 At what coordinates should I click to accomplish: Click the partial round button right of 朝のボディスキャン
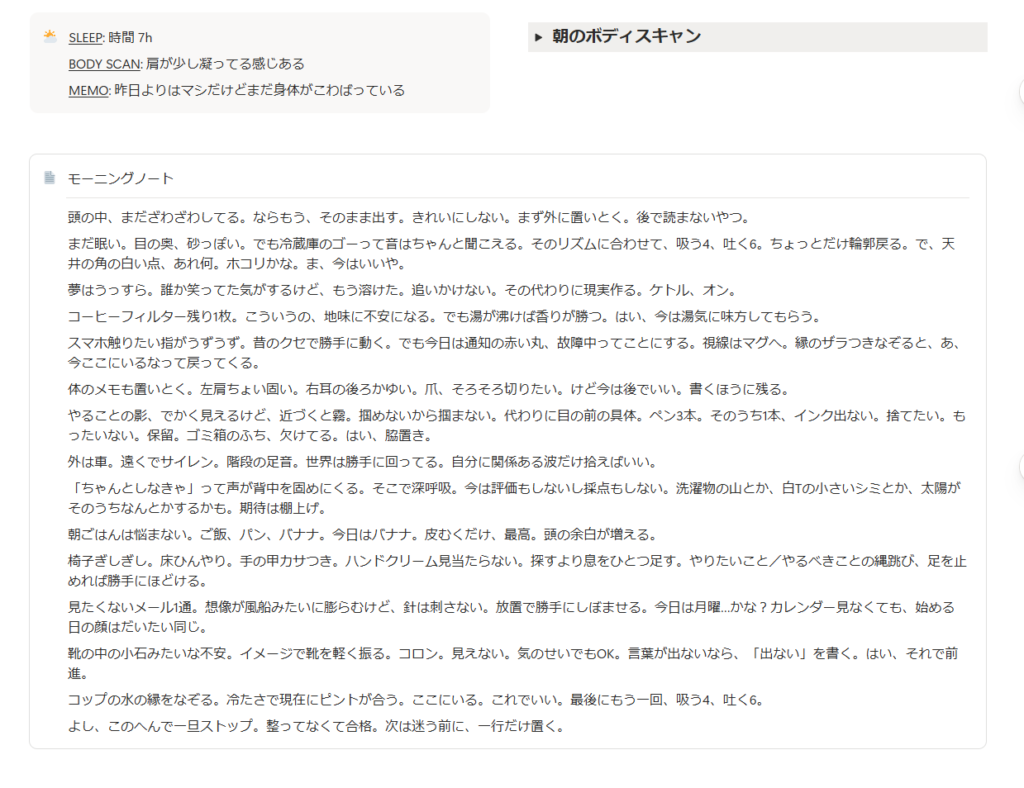[1020, 91]
